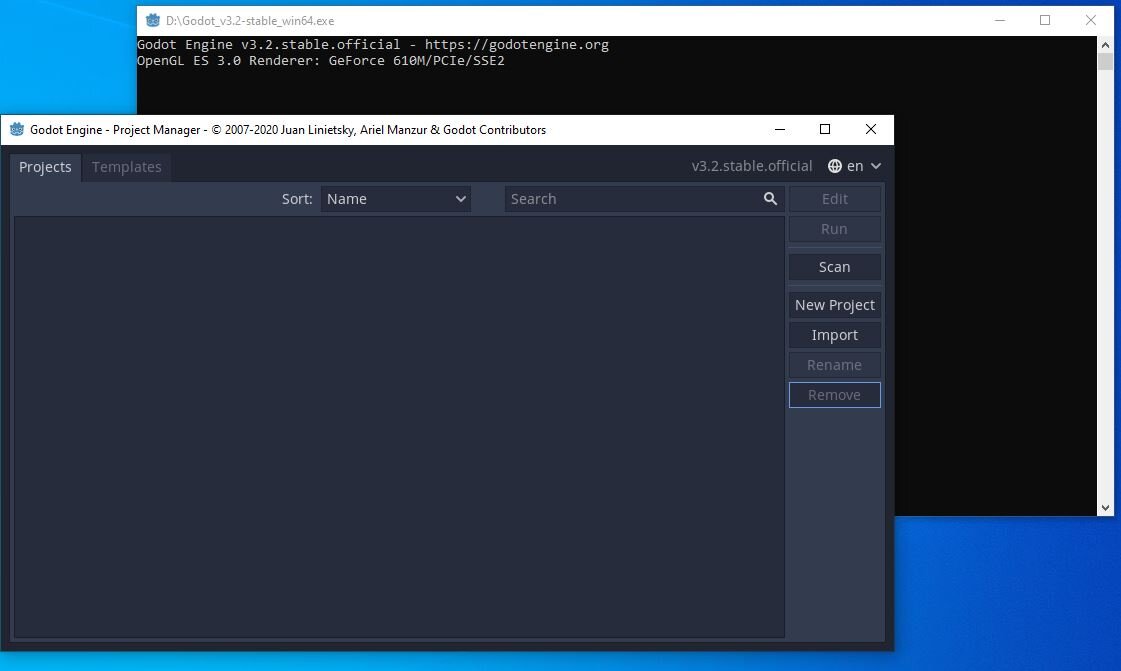Maximize the console window
Image resolution: width=1121 pixels, height=671 pixels.
(1045, 20)
